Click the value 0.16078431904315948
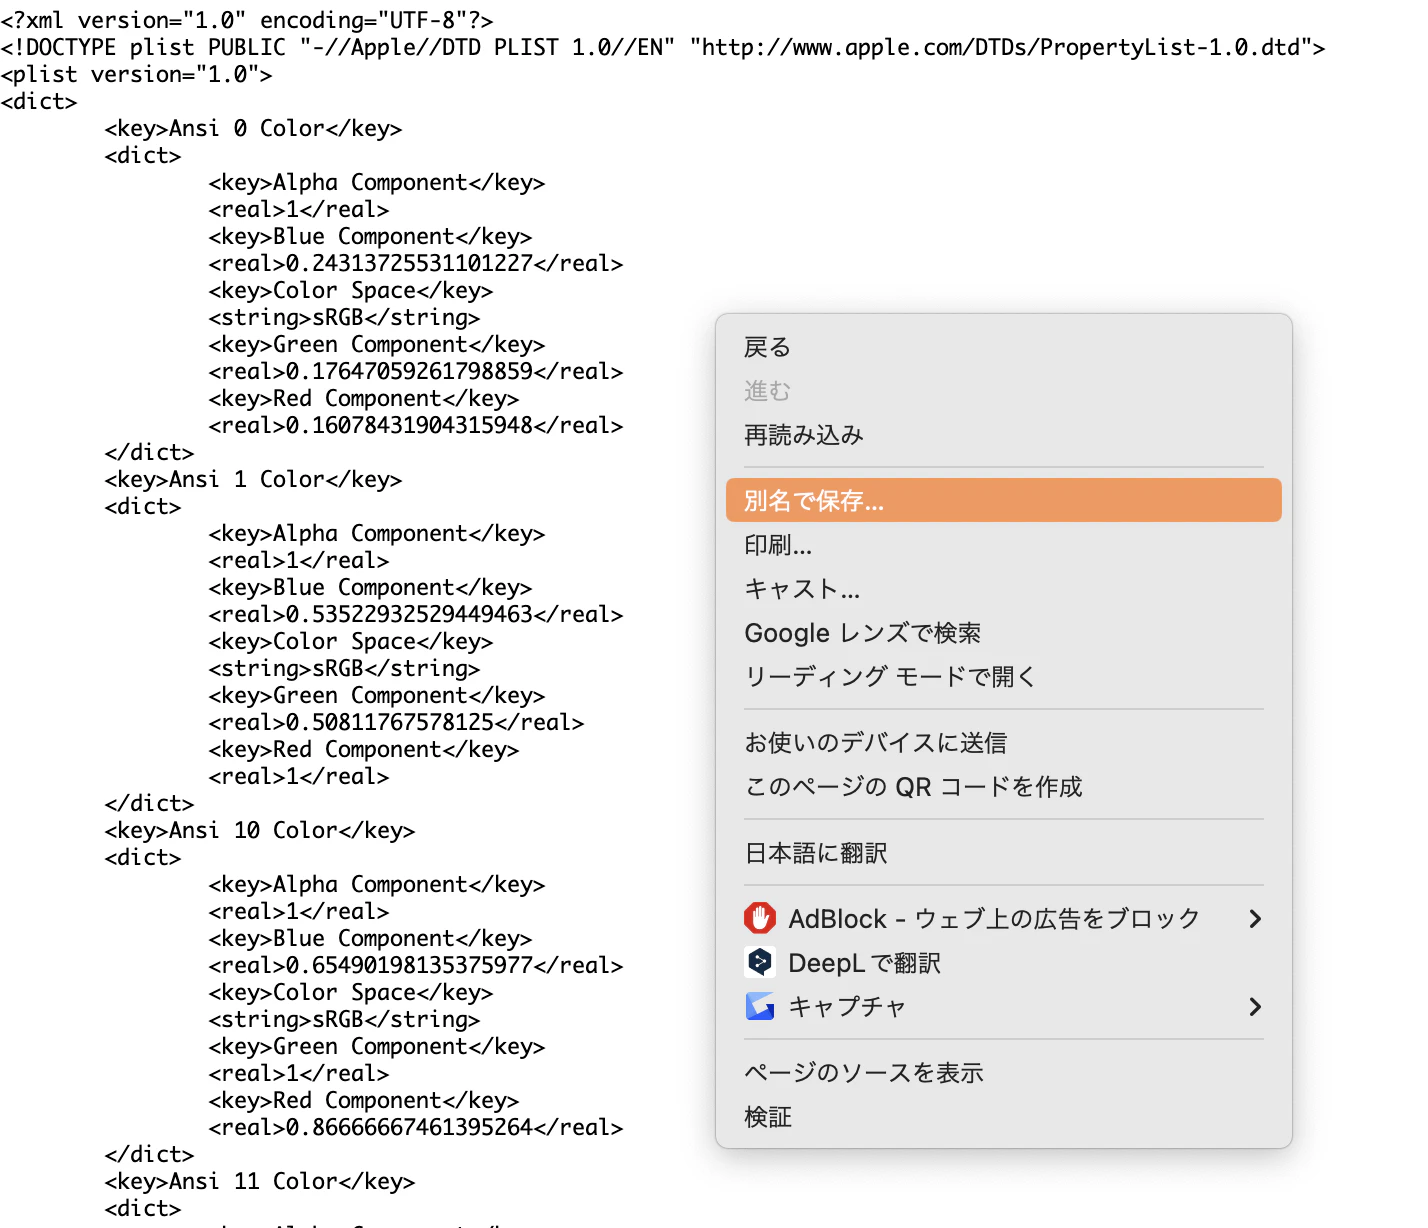The height and width of the screenshot is (1228, 1428). 410,425
